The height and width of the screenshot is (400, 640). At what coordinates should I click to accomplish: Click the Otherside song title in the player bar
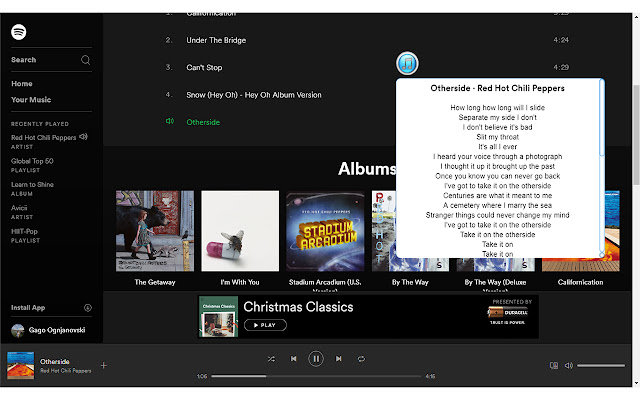55,361
